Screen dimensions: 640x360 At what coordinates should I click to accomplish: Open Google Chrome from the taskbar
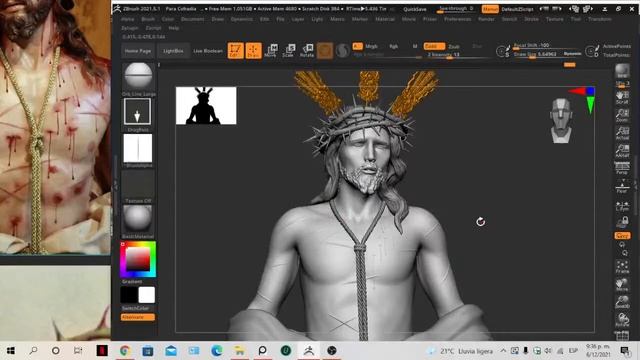125,351
